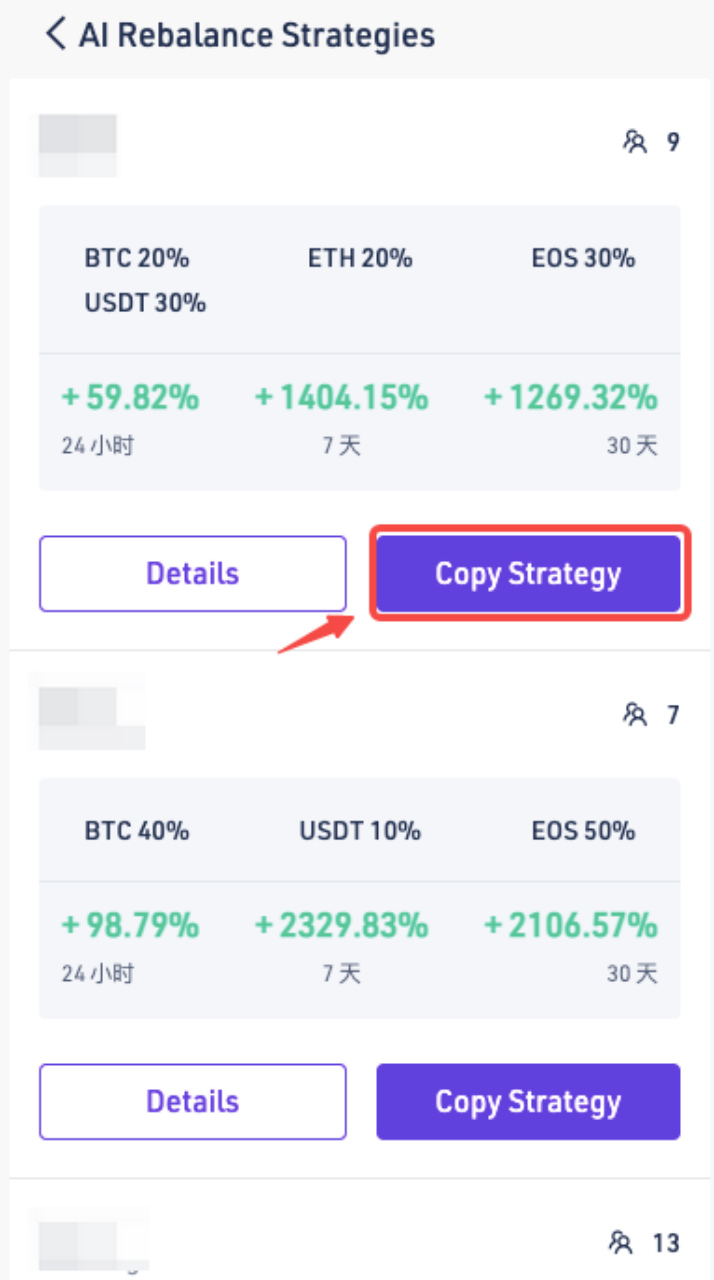Open Details for the first strategy
Screen dimensions: 714x1280
click(x=193, y=574)
